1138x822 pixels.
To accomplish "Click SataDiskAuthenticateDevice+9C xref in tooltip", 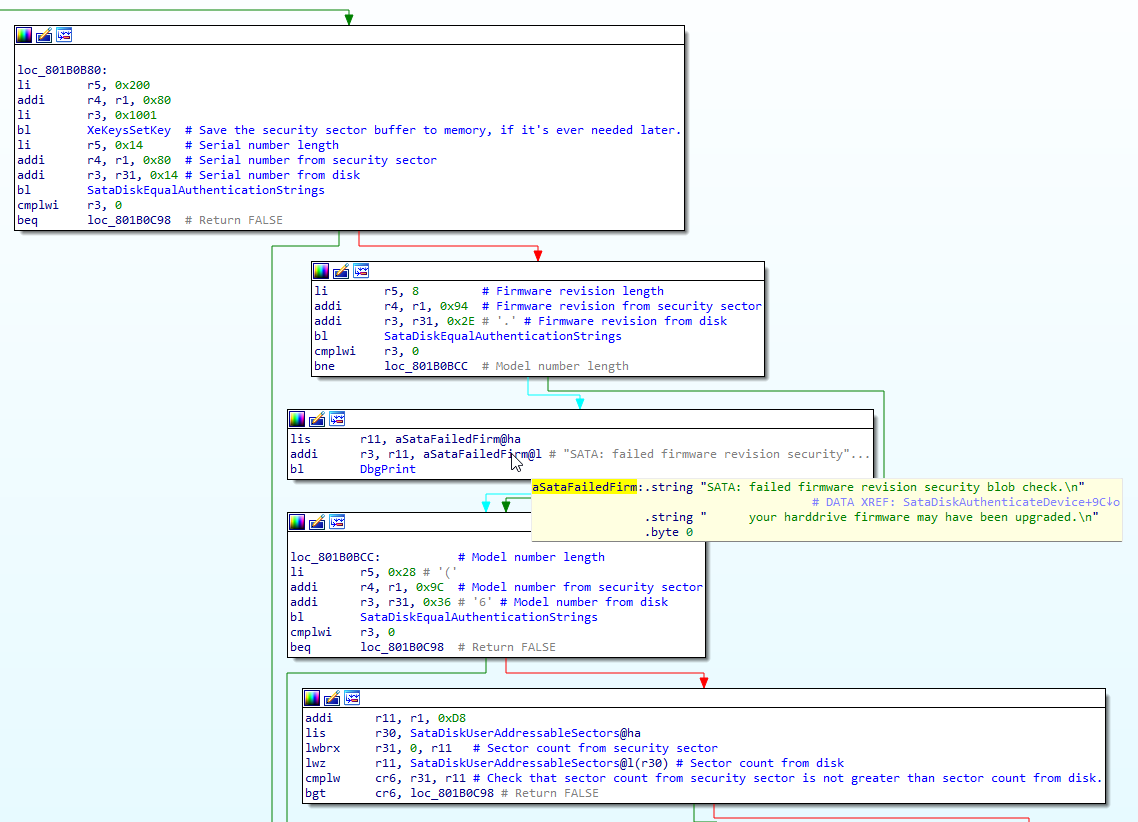I will (x=1011, y=502).
